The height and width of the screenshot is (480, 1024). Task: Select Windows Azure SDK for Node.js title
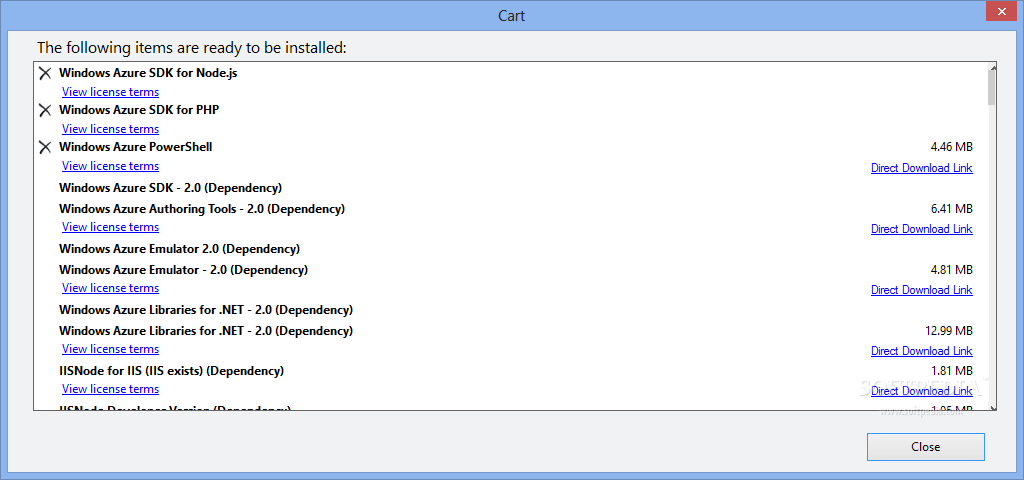coord(148,73)
